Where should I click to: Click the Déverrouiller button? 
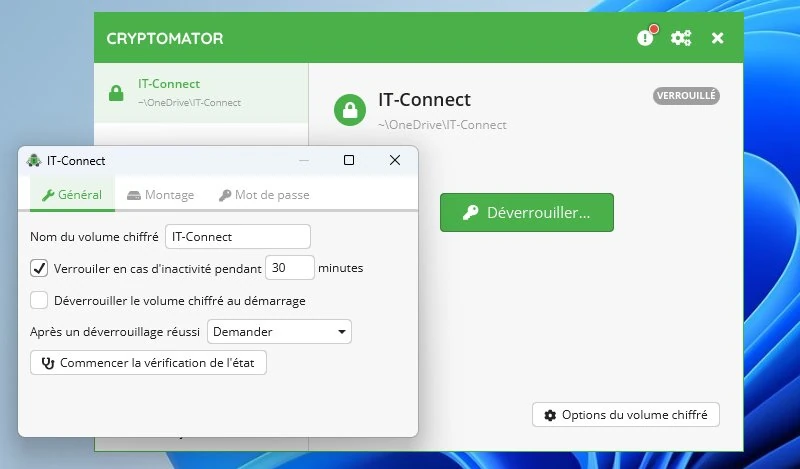click(x=526, y=212)
